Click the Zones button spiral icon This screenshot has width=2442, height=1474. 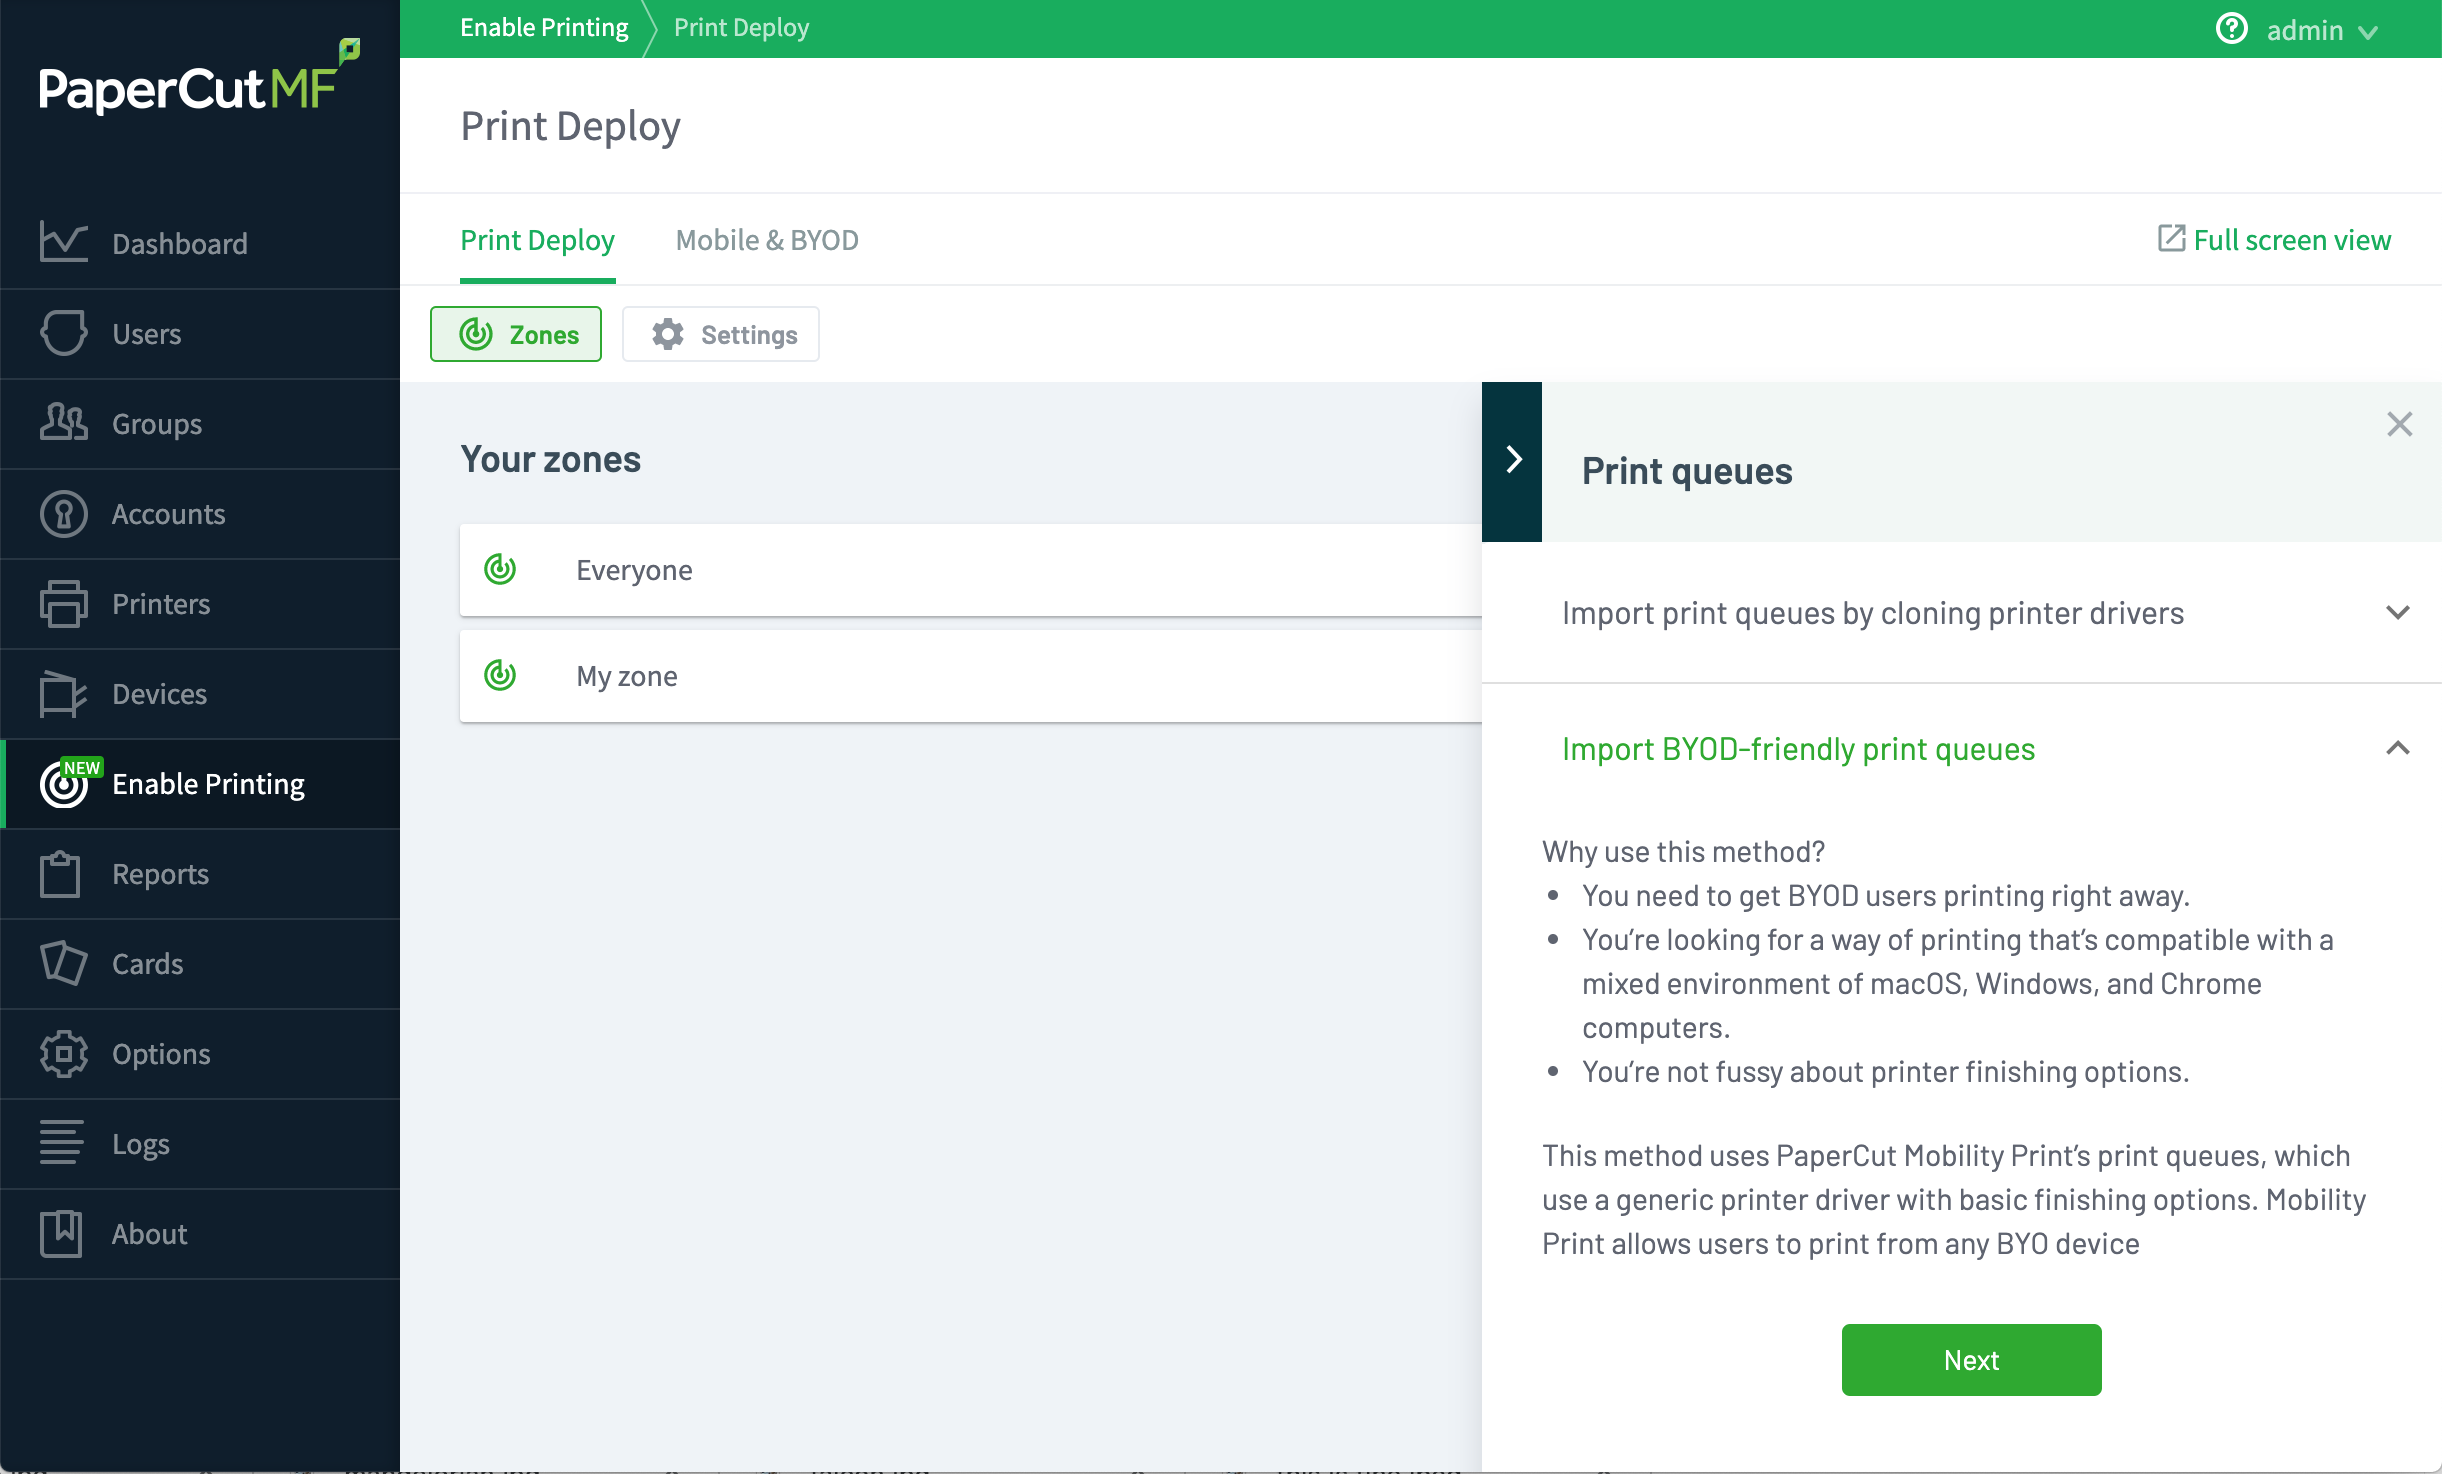[x=476, y=334]
